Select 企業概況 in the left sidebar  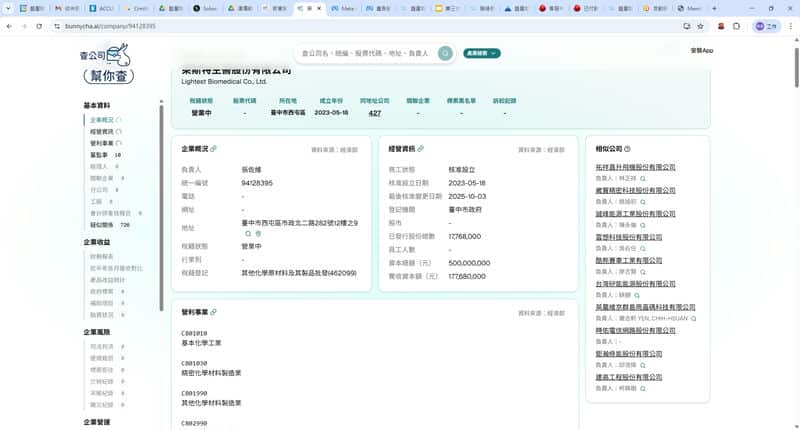point(101,119)
